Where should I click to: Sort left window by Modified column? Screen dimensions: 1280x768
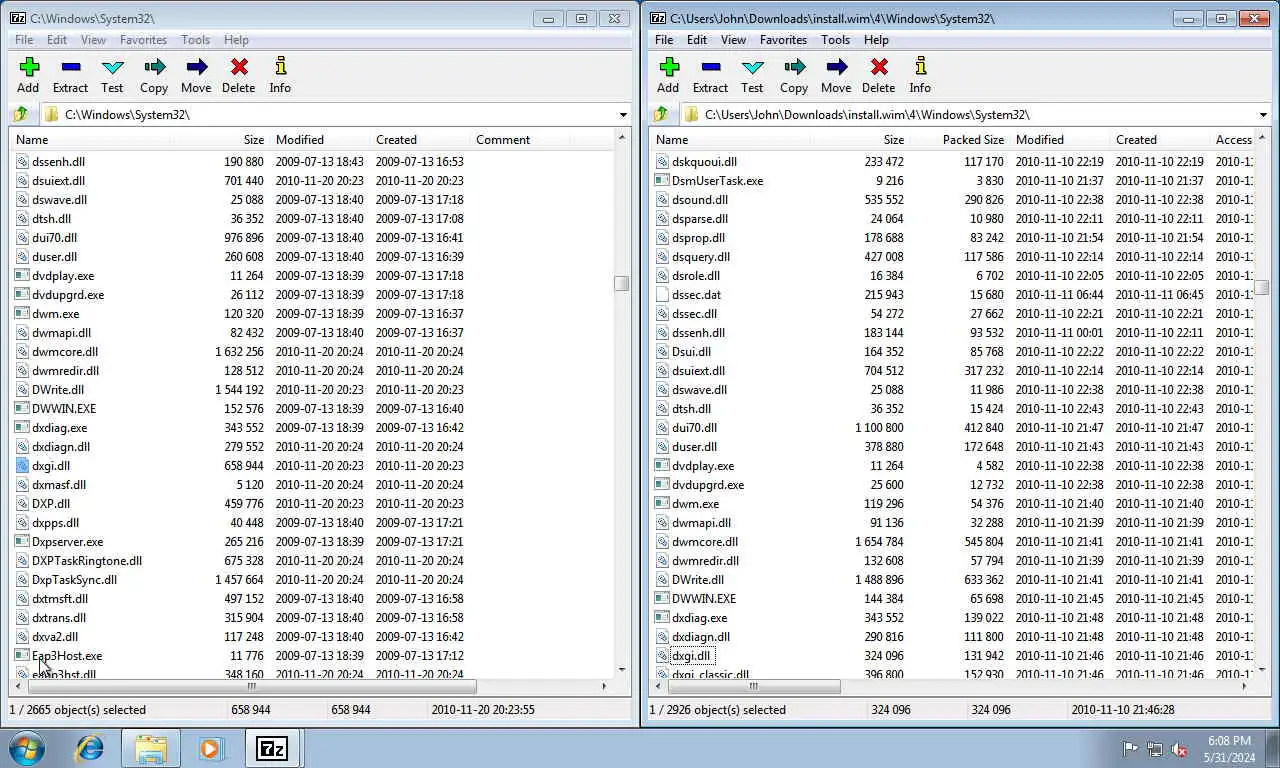320,140
